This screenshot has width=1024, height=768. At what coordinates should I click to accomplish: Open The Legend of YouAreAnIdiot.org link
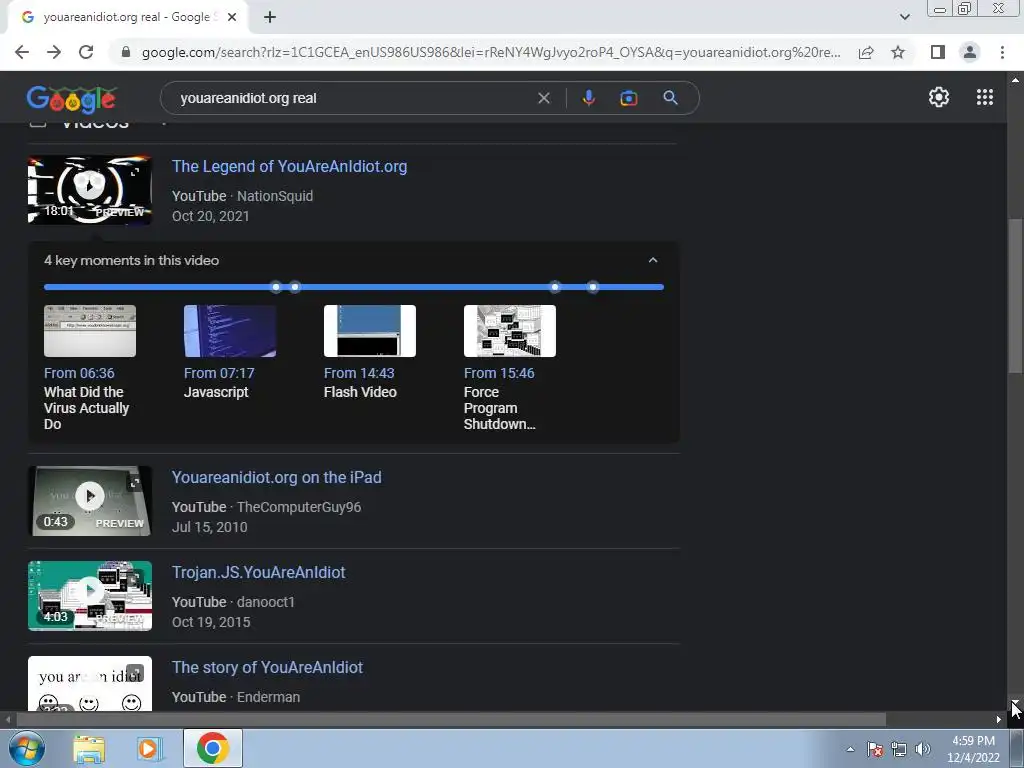289,167
